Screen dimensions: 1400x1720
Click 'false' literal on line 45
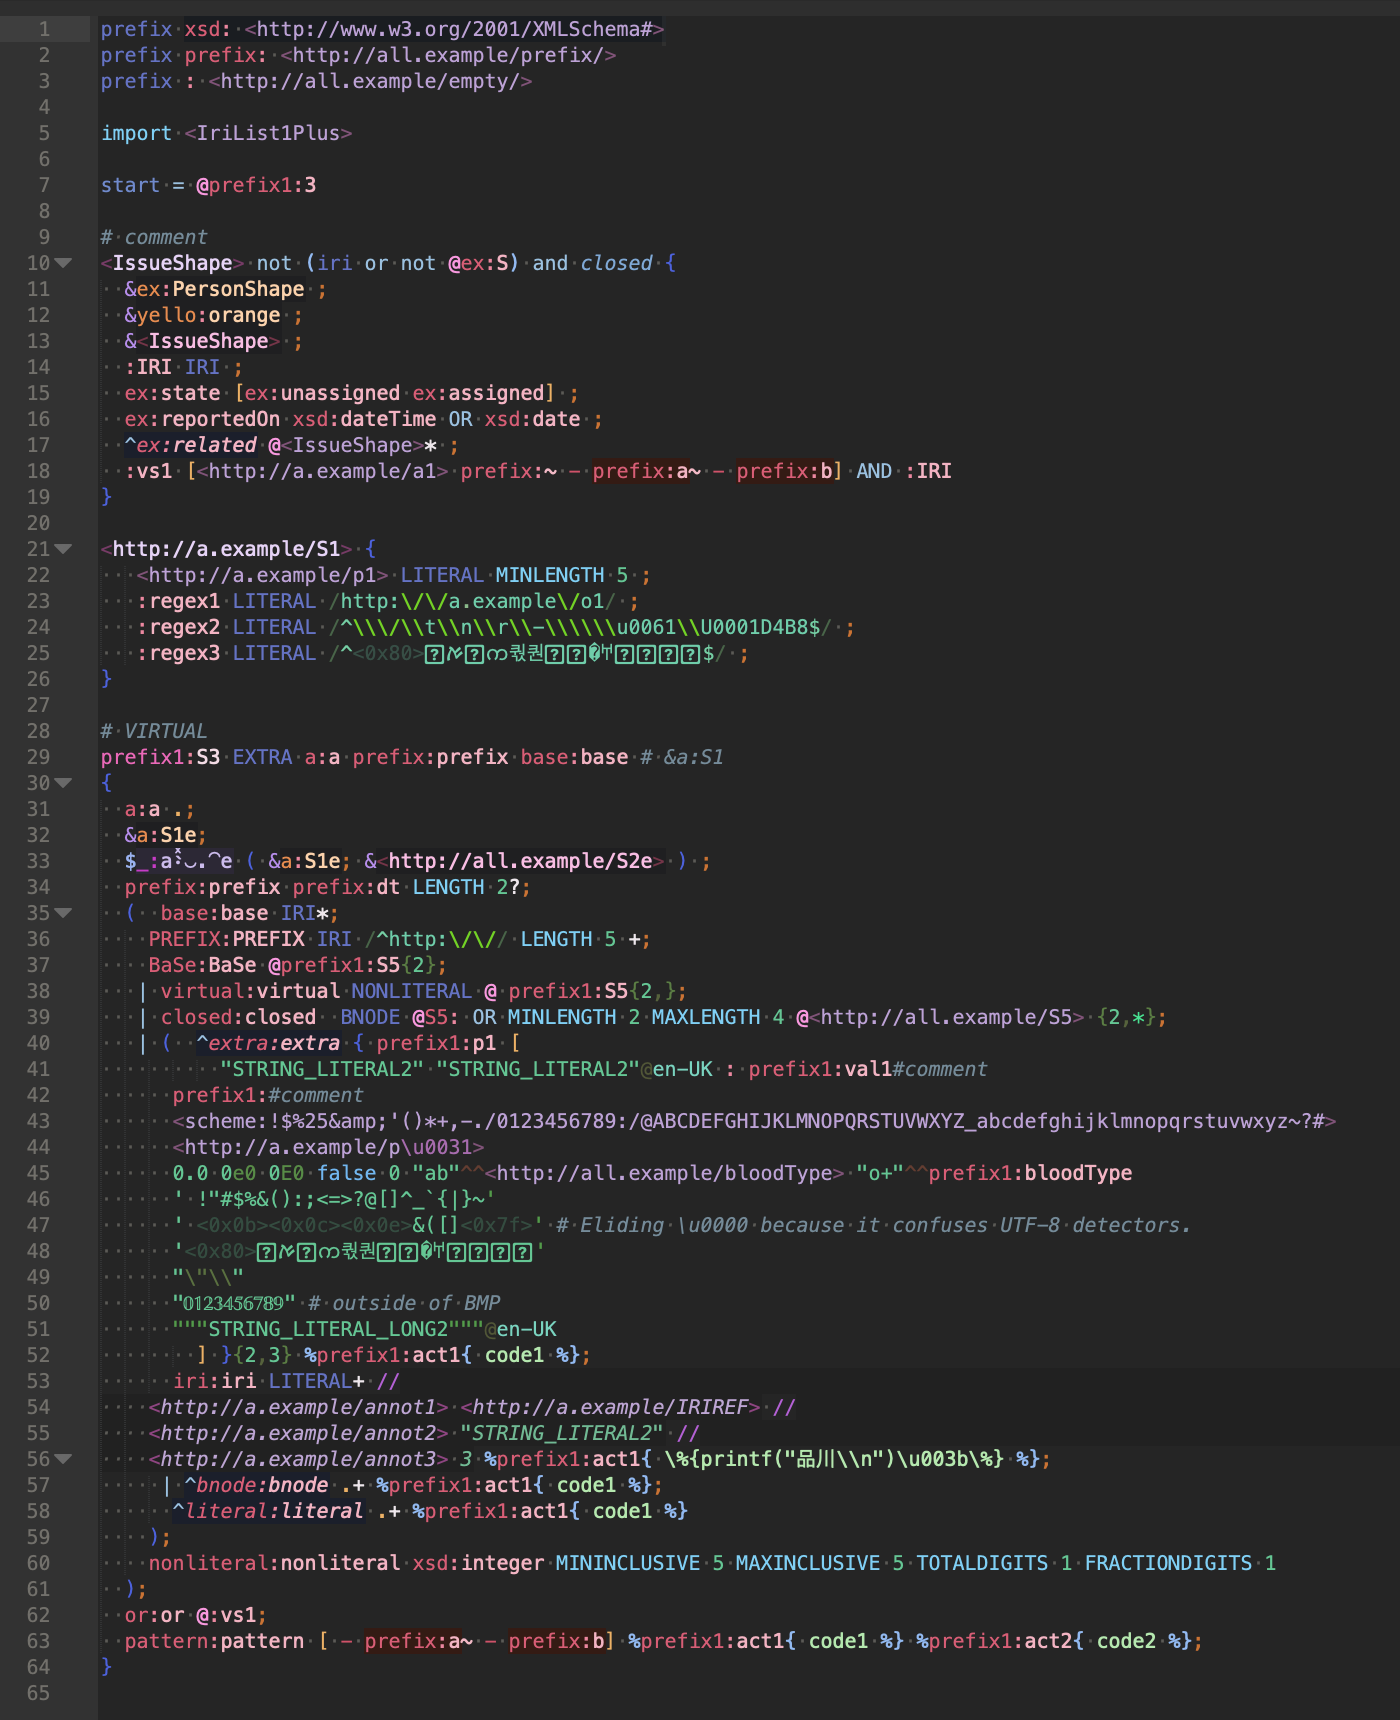346,1173
